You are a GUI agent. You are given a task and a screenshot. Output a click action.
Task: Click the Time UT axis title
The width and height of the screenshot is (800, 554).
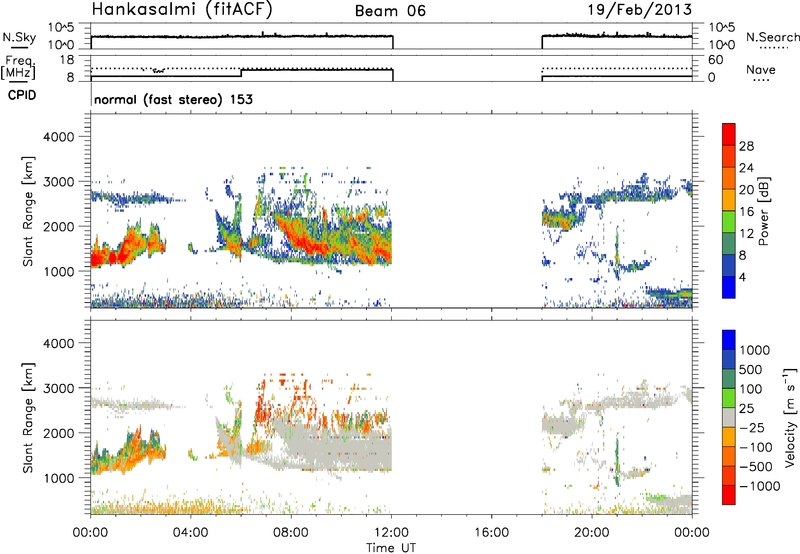pyautogui.click(x=391, y=548)
